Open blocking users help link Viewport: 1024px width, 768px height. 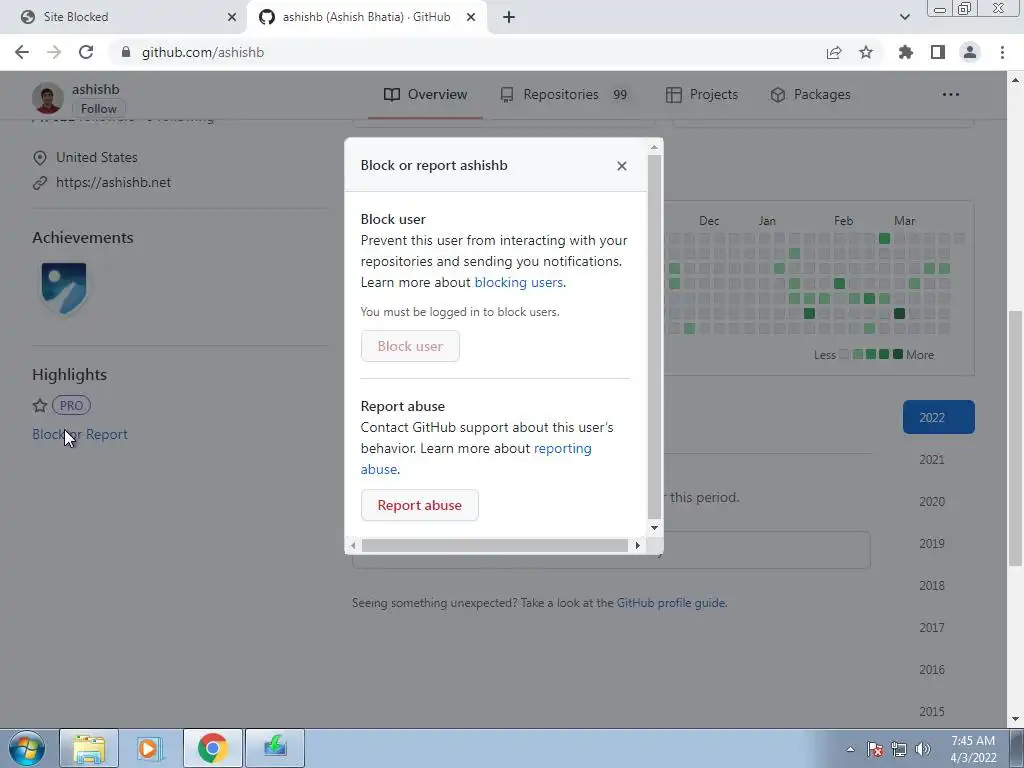[519, 283]
